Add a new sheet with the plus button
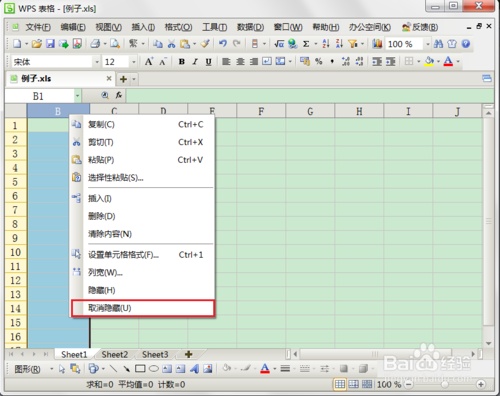 coord(189,354)
